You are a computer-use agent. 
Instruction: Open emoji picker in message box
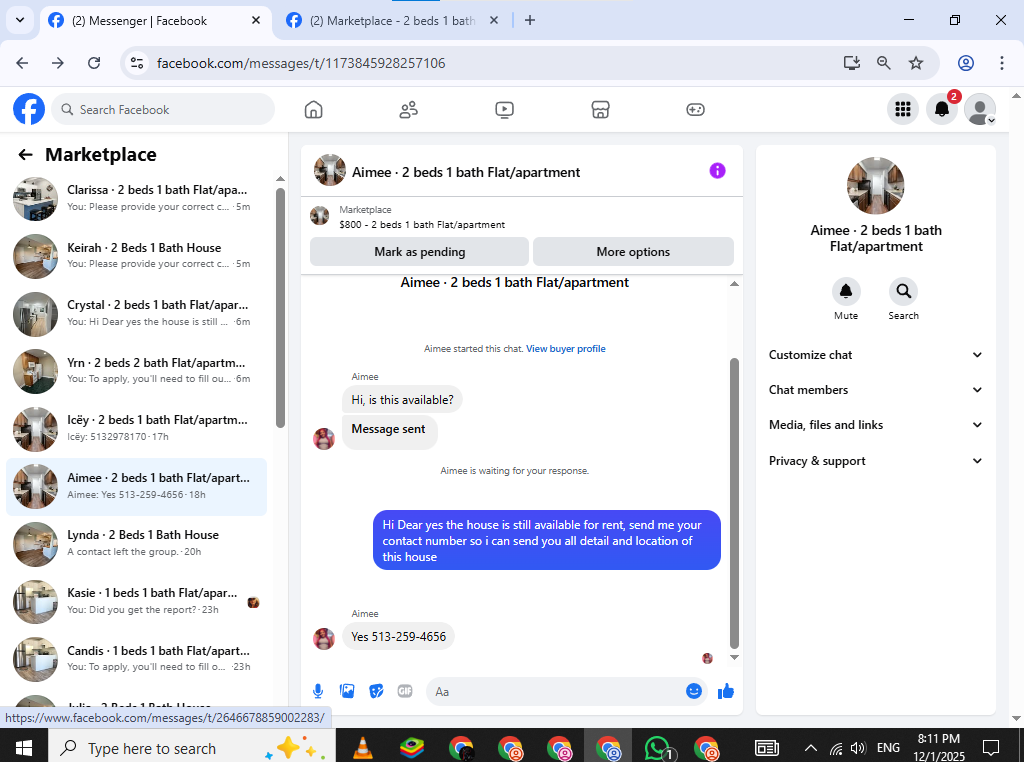tap(694, 691)
